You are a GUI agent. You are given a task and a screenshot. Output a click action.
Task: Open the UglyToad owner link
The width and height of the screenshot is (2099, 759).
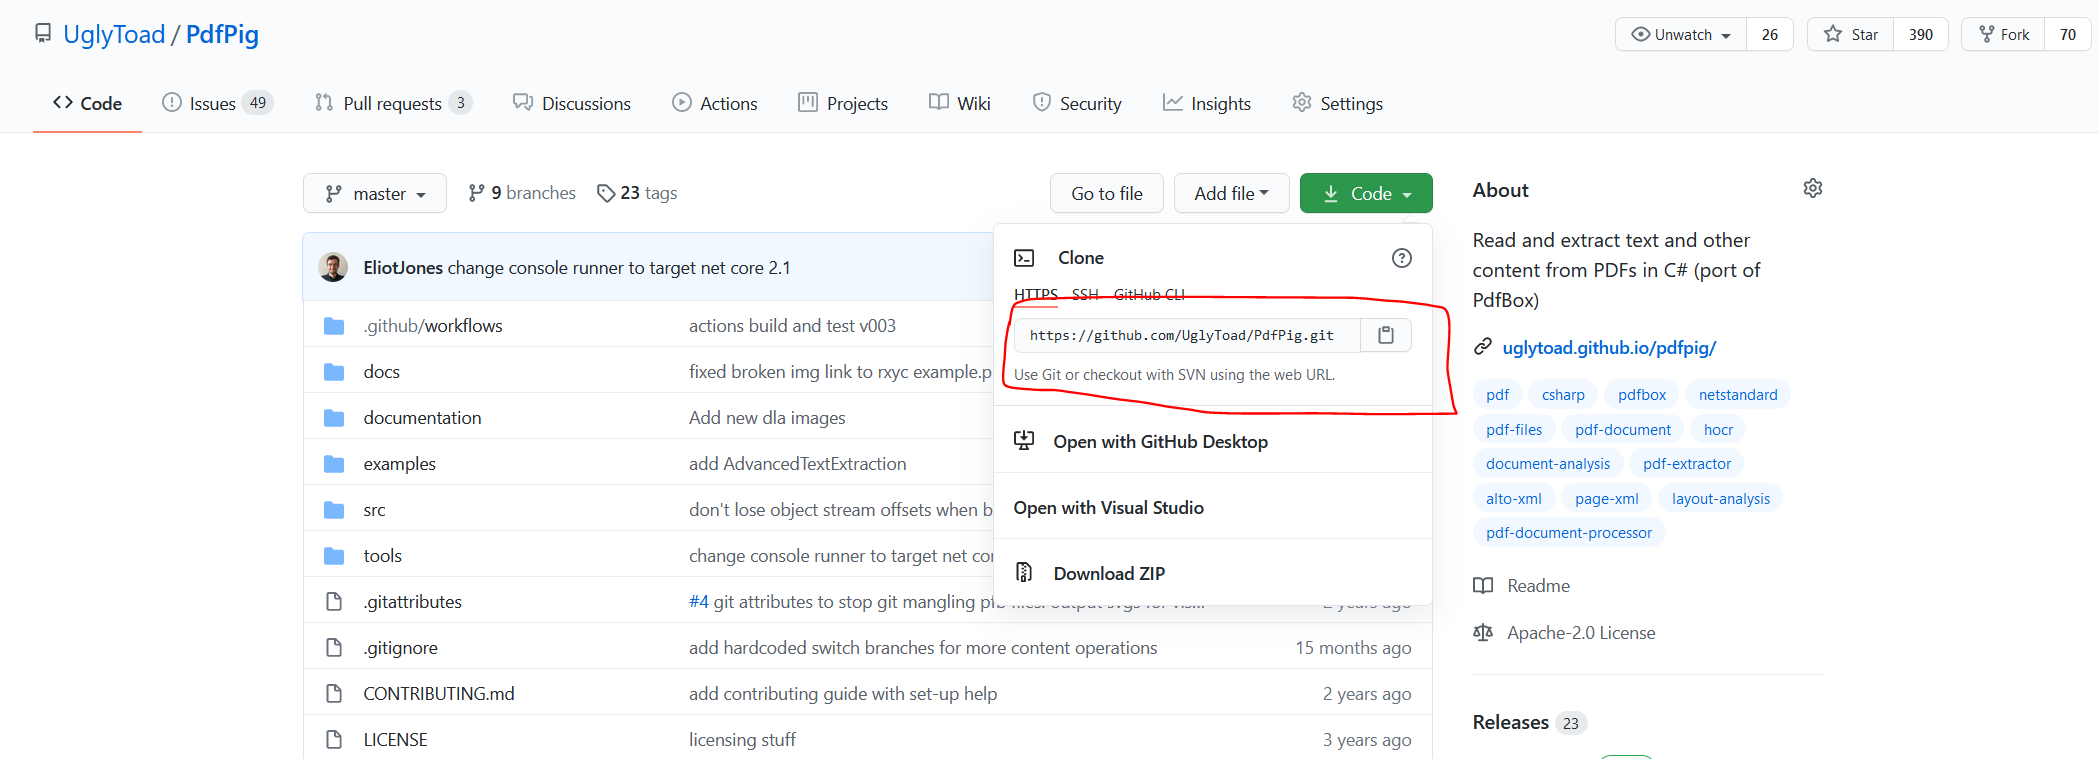tap(114, 34)
